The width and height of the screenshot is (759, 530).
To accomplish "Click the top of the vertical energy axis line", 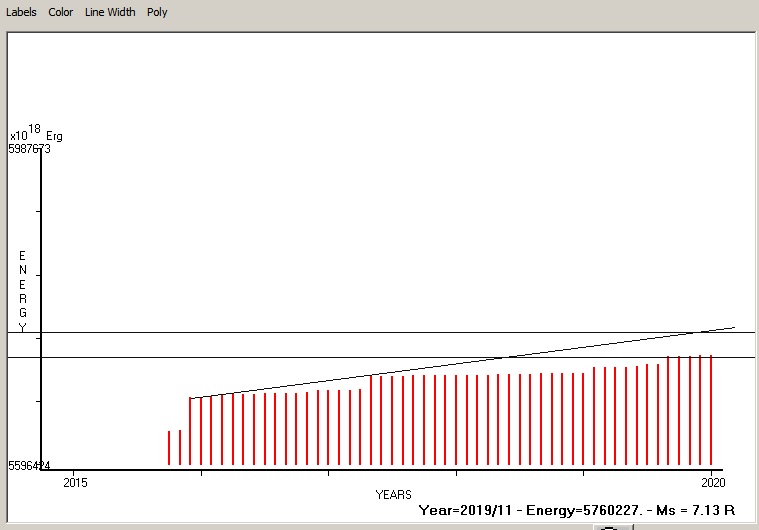I will pyautogui.click(x=41, y=152).
